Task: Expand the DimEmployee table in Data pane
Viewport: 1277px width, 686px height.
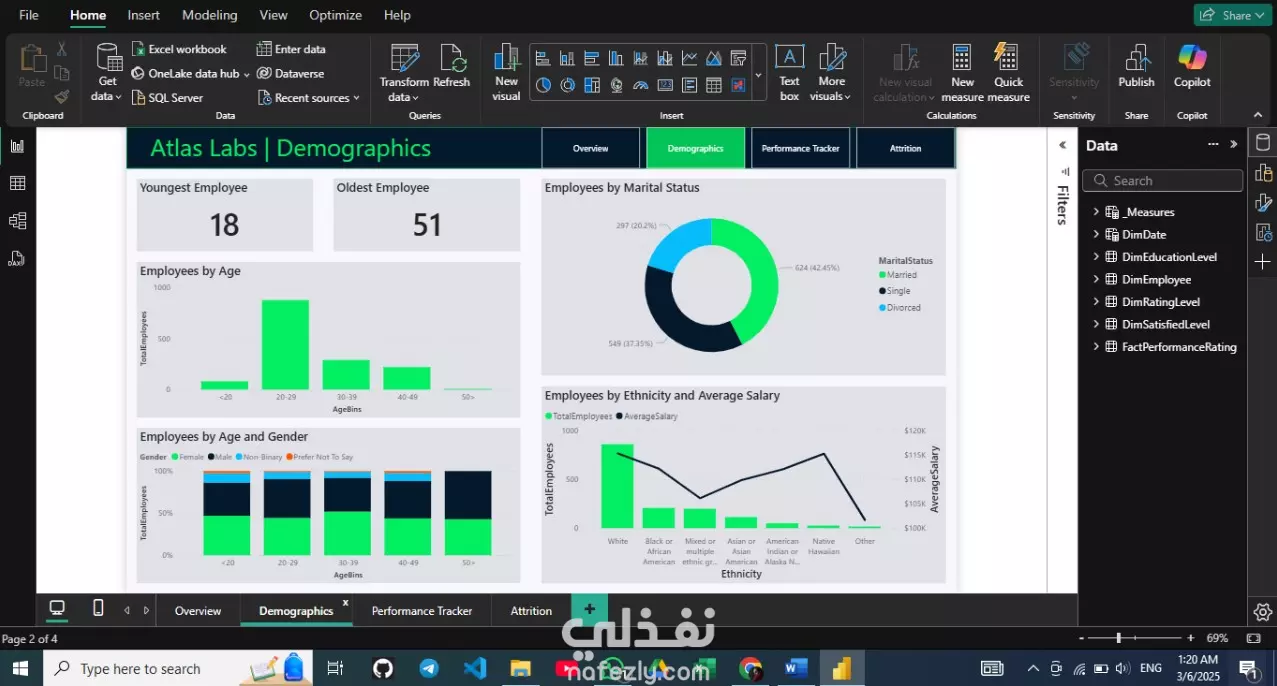Action: (1096, 280)
